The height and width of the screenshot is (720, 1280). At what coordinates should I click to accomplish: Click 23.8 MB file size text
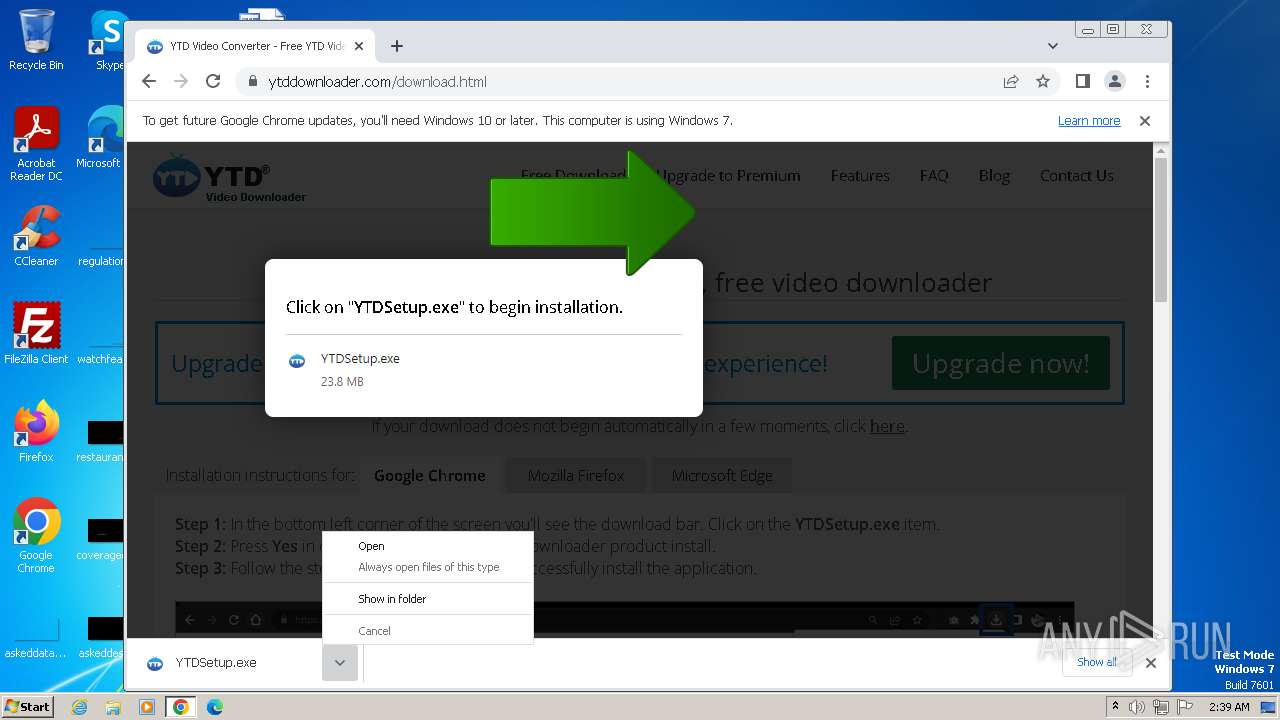[342, 382]
